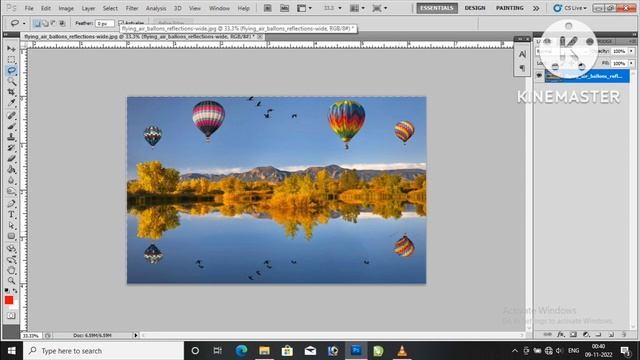Select the Dodge tool

11,191
